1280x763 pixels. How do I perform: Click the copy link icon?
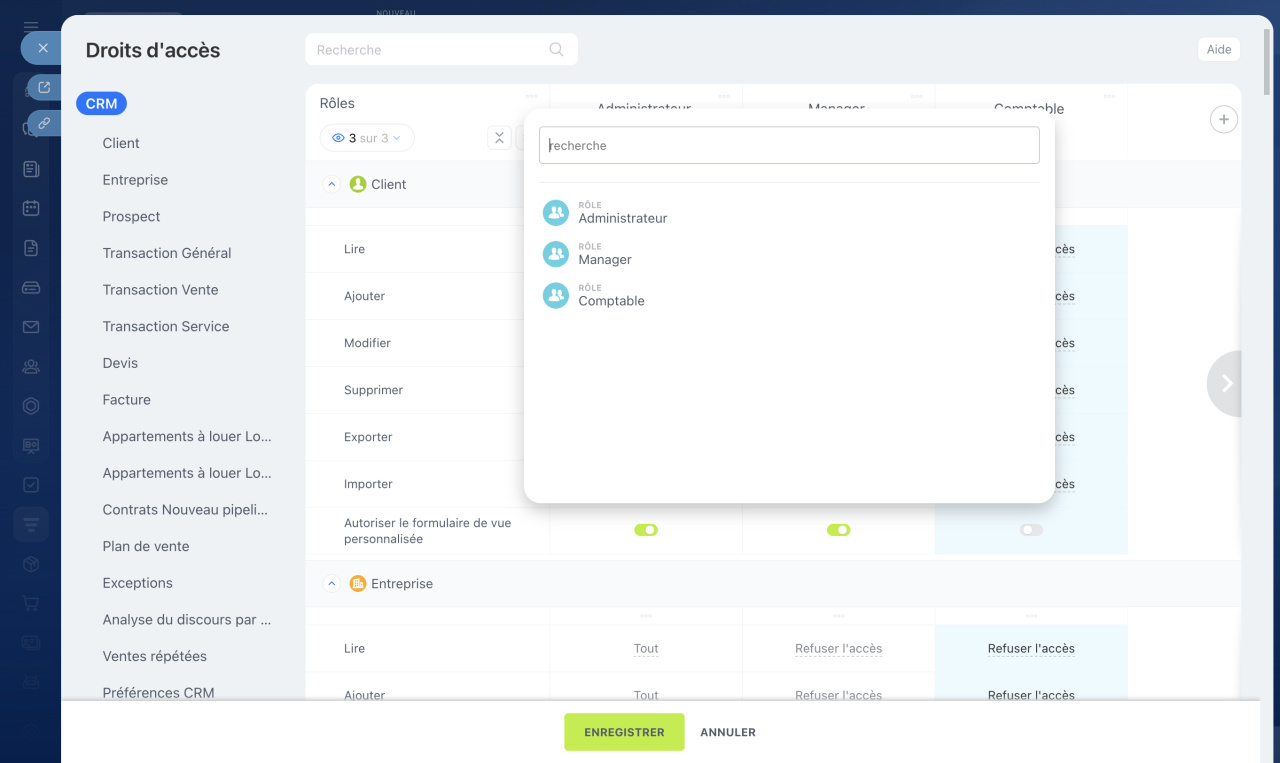(43, 123)
